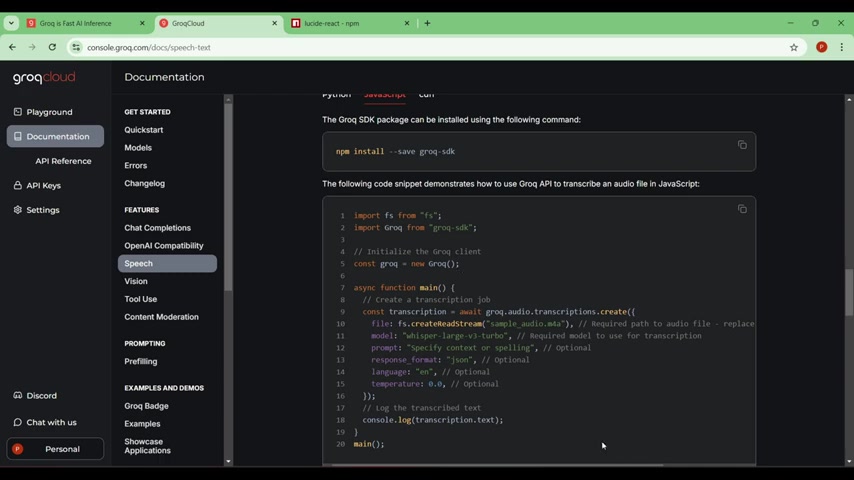This screenshot has width=854, height=480.
Task: Close the Groq is Fast AI Inference tab
Action: [142, 23]
